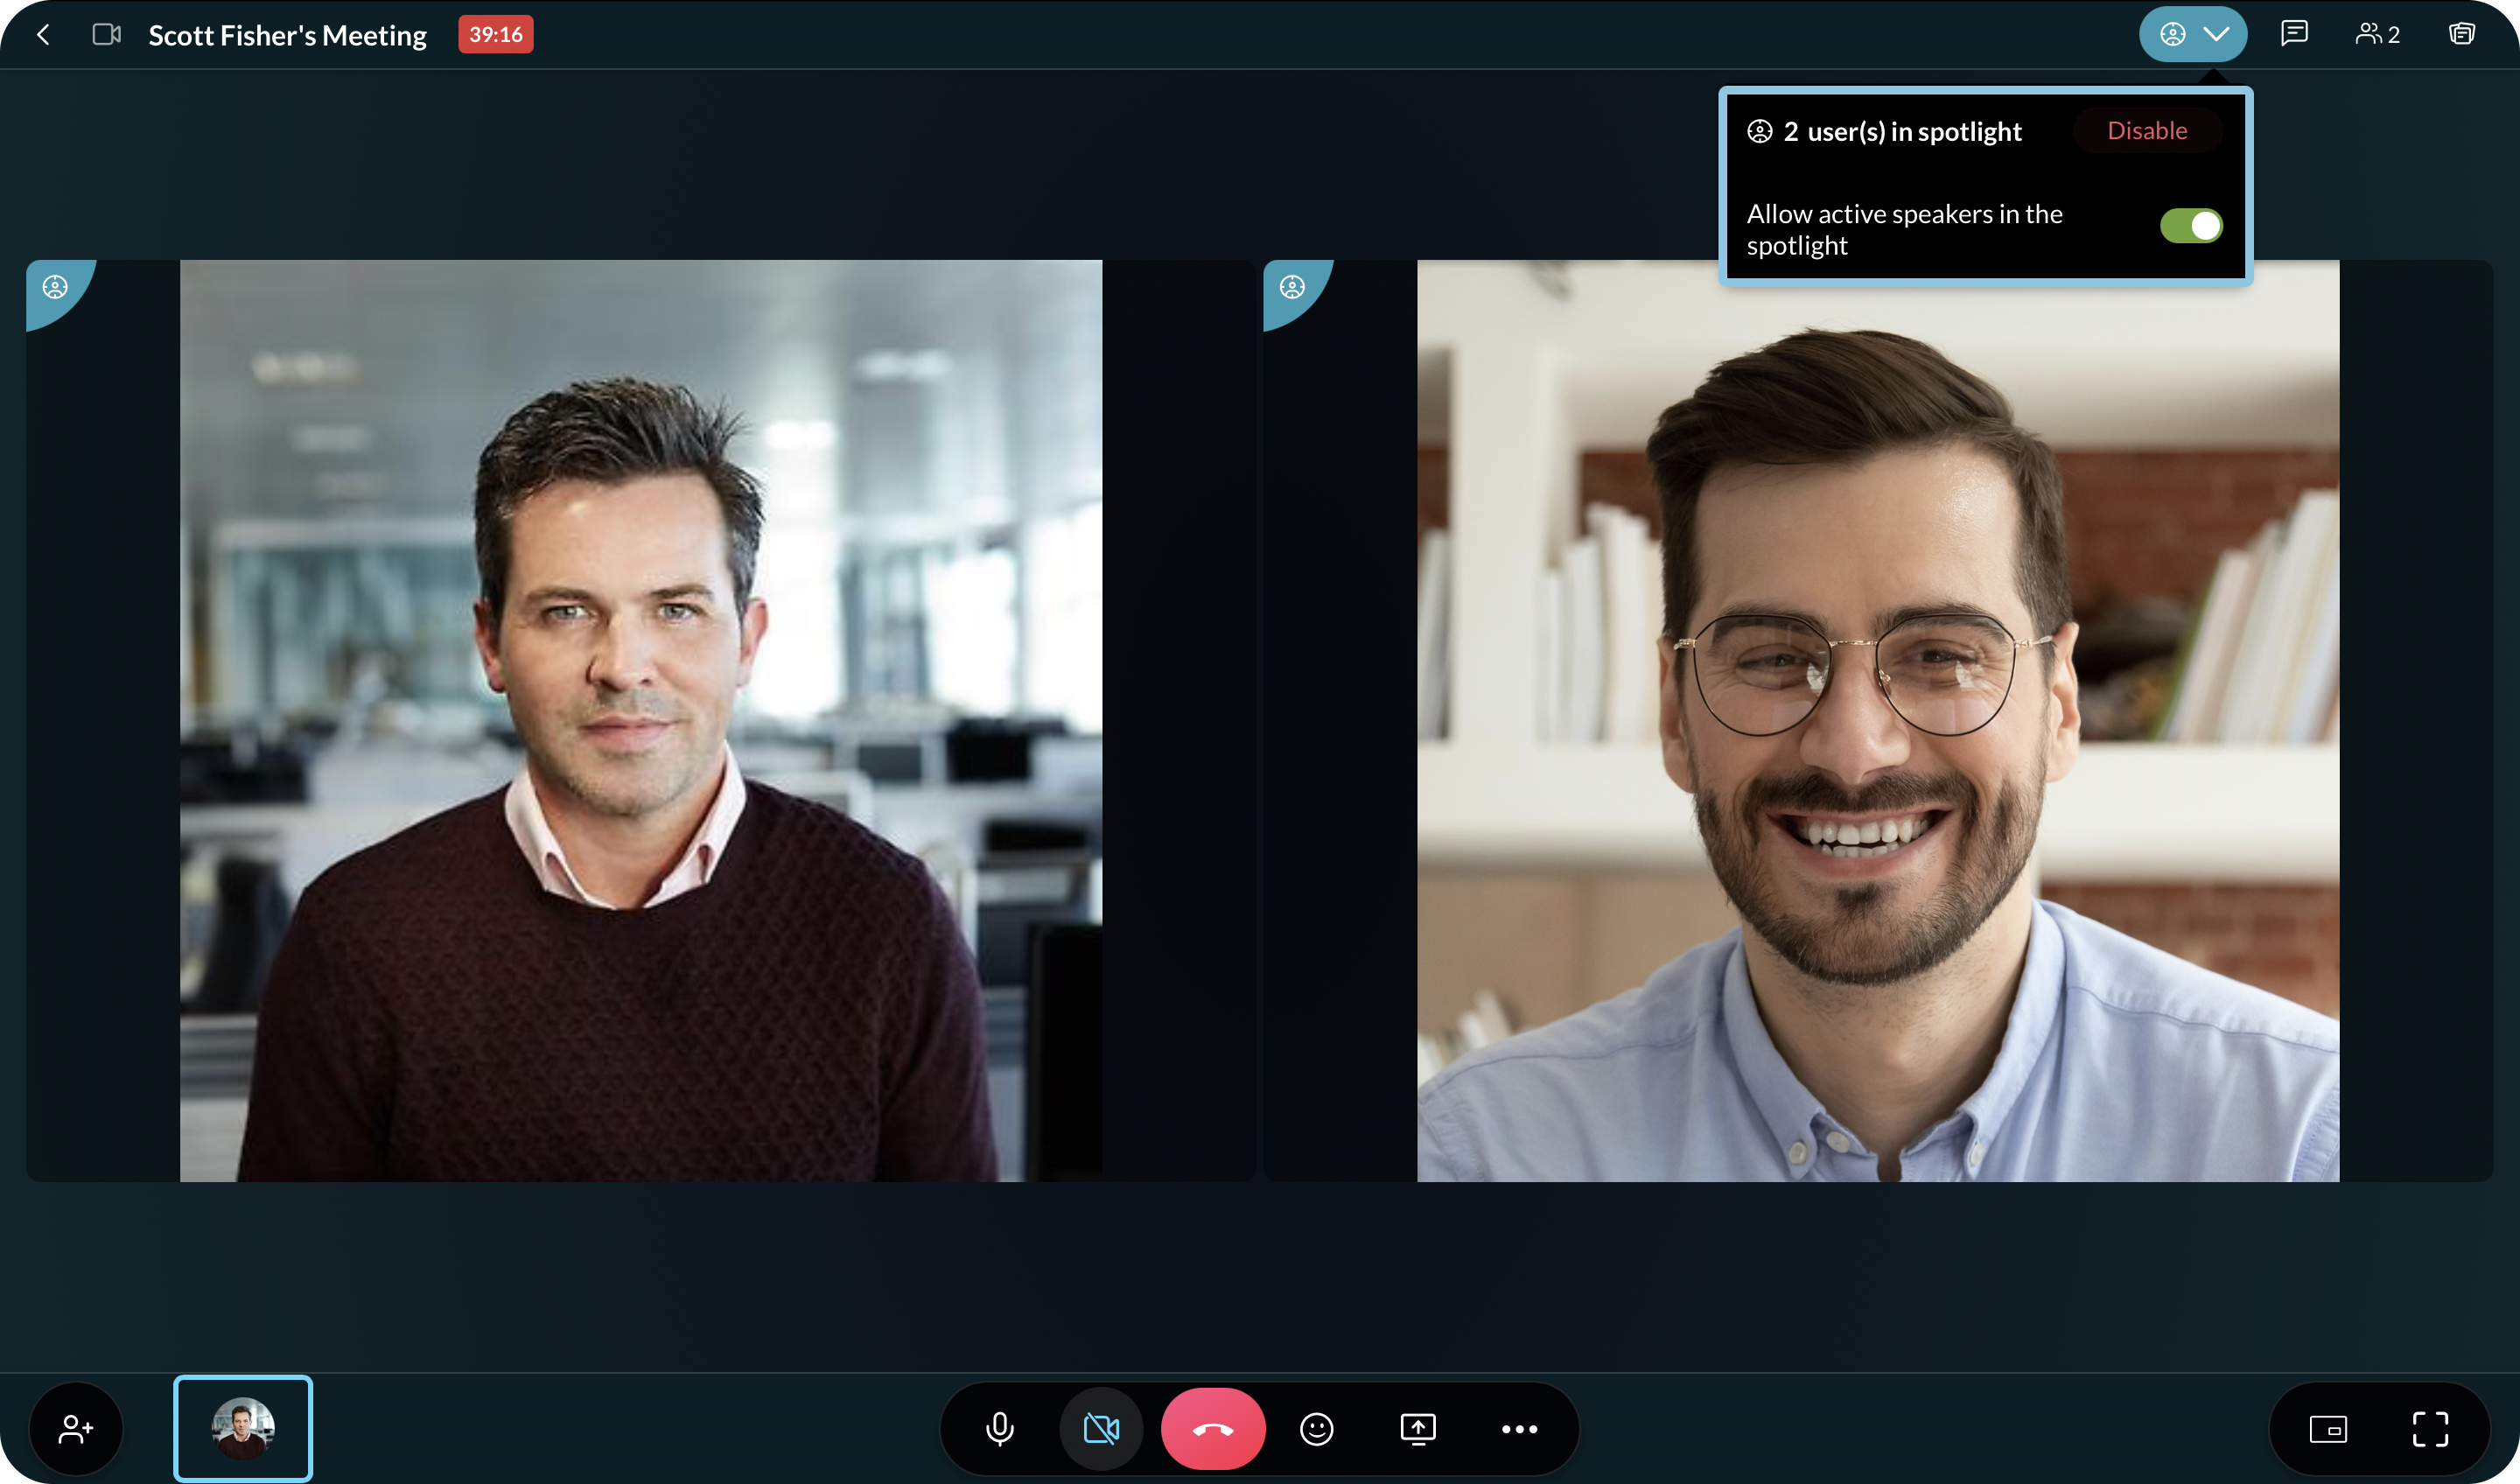Enter full screen mode
2520x1484 pixels.
tap(2430, 1429)
